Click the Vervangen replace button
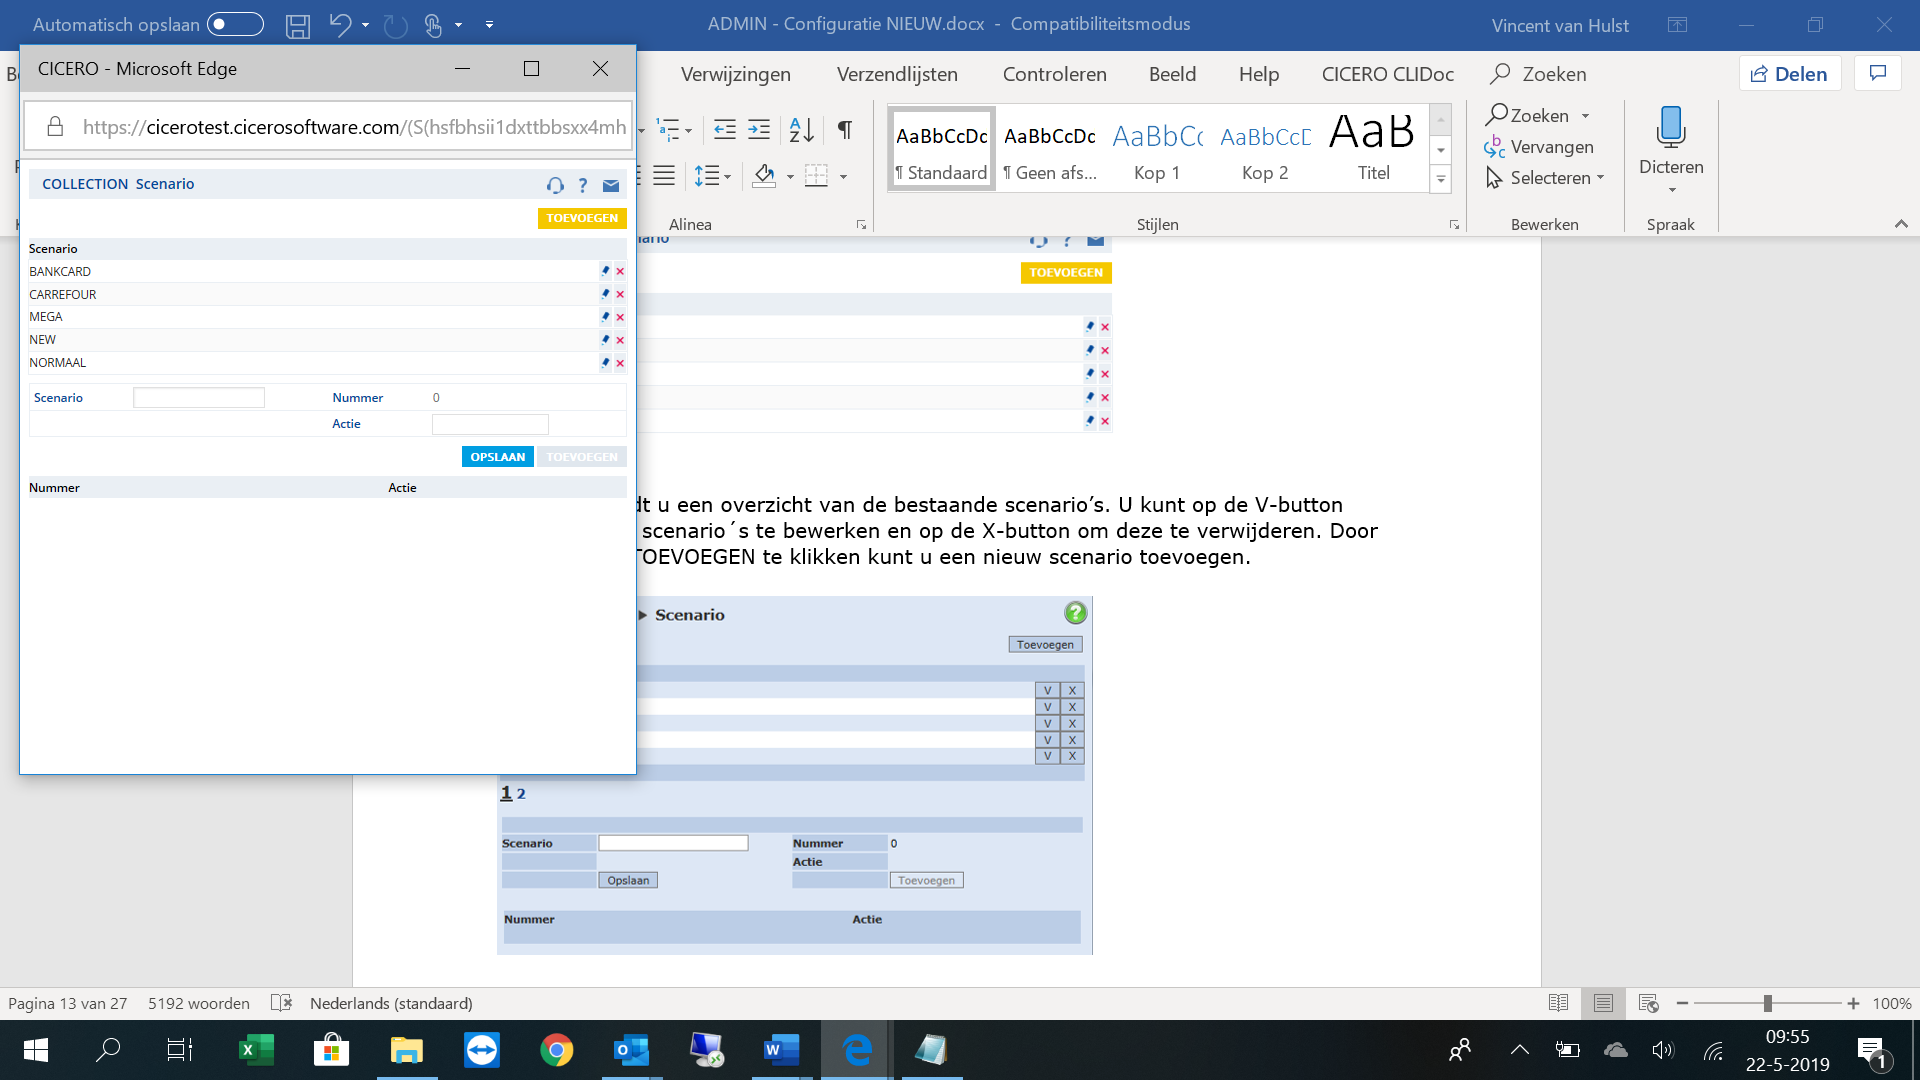The image size is (1920, 1080). pyautogui.click(x=1539, y=147)
